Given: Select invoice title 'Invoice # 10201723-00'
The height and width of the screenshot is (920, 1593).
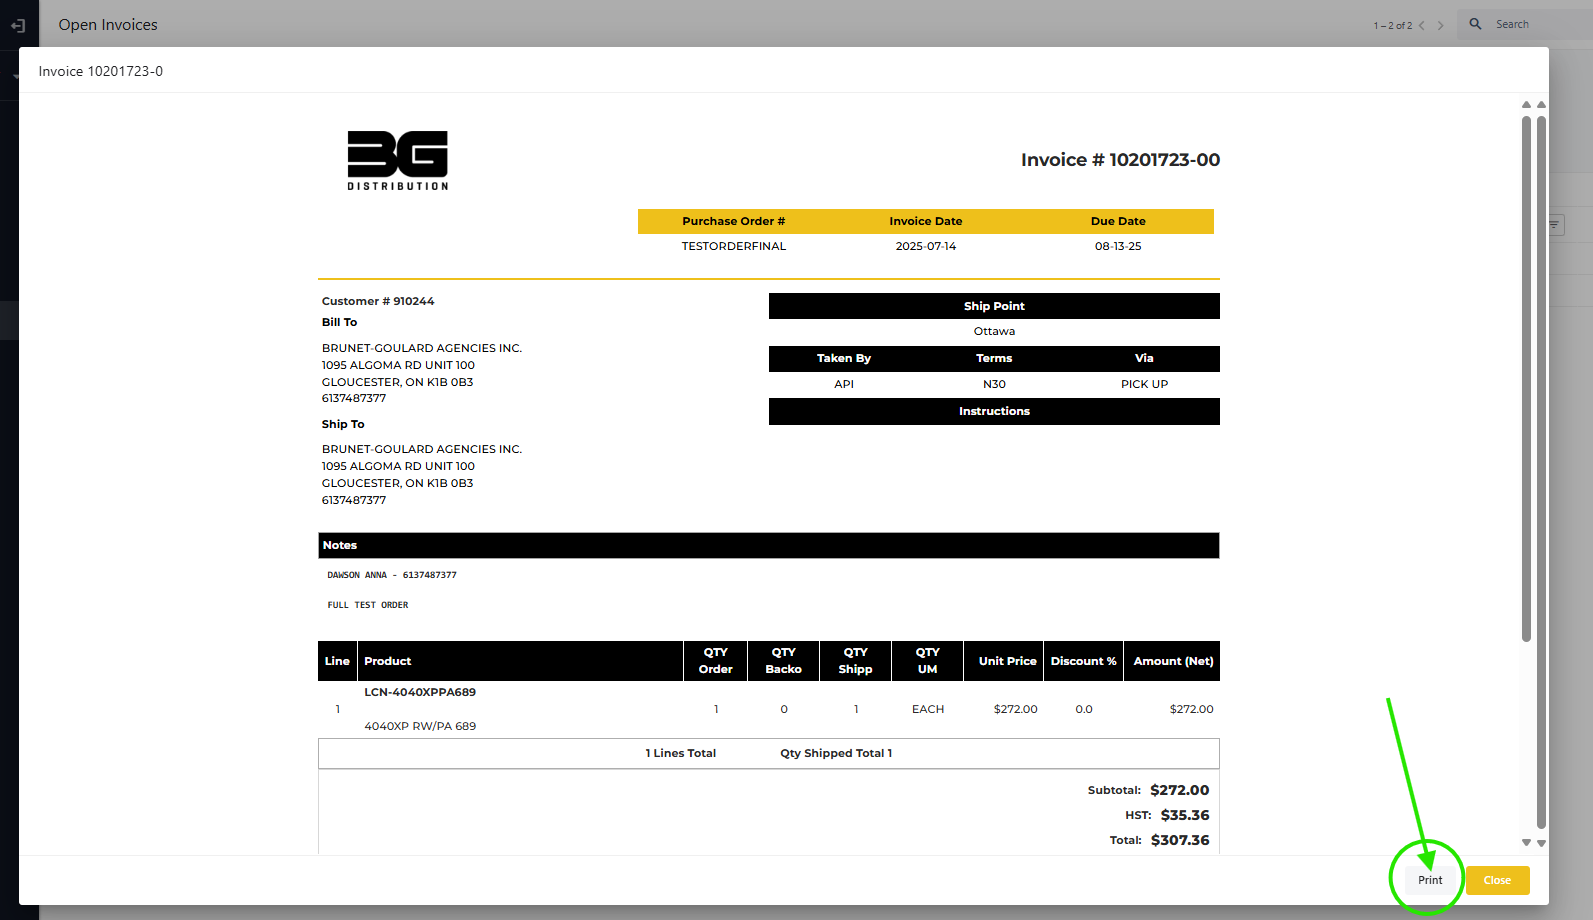Looking at the screenshot, I should coord(1120,160).
